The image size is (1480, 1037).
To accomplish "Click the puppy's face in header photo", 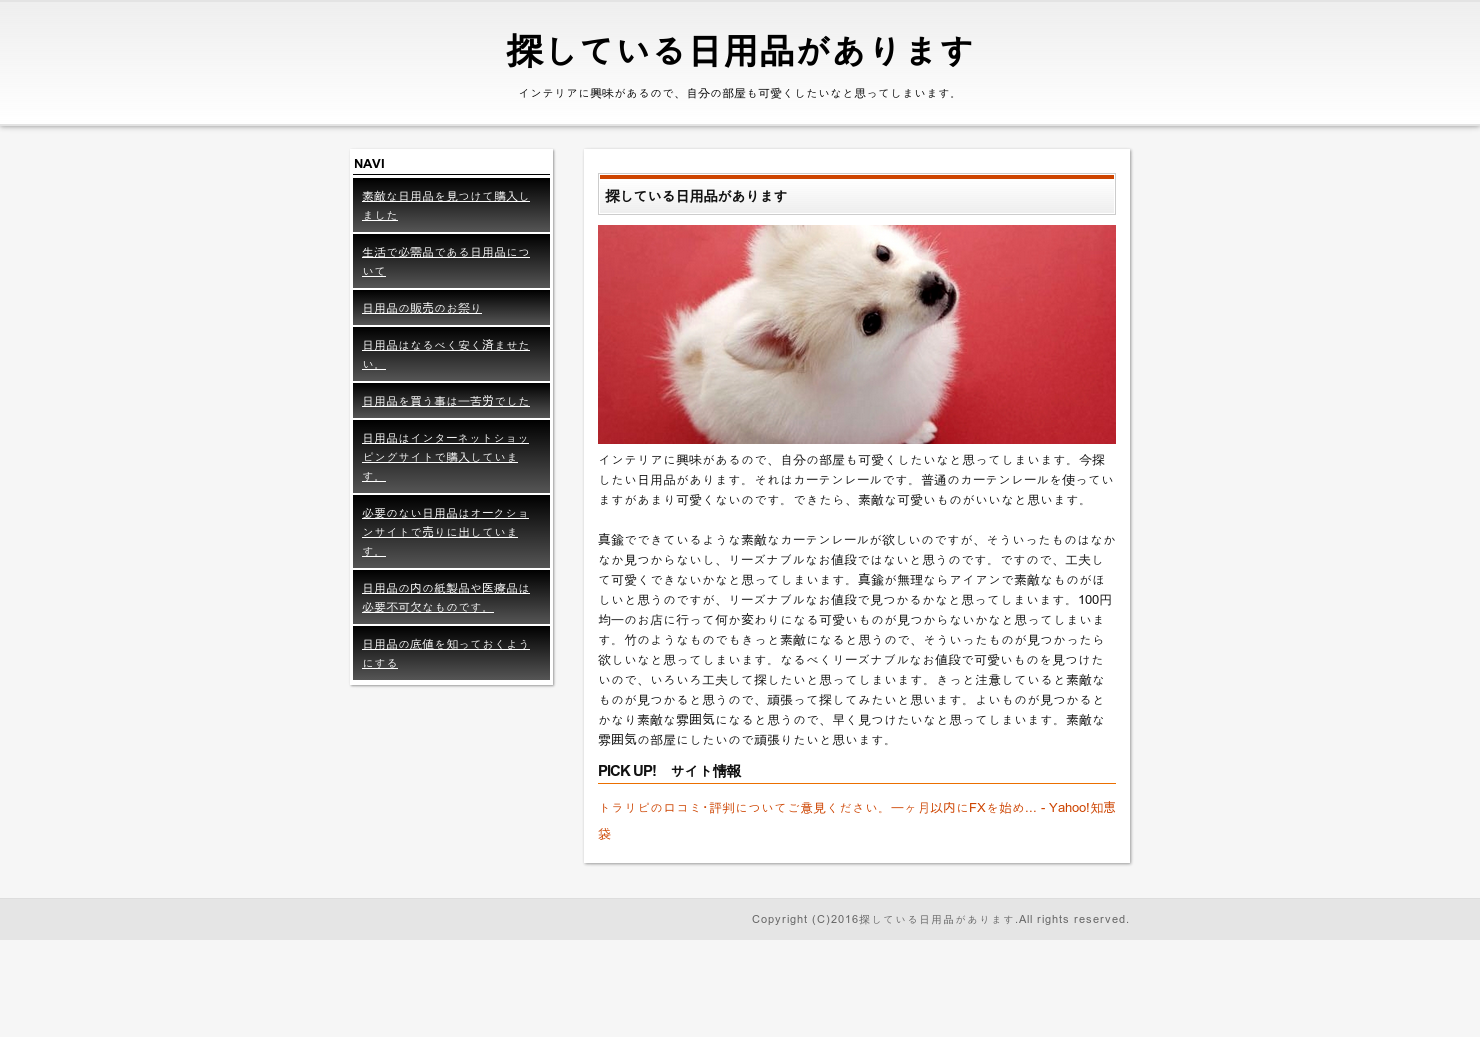I will 900,300.
